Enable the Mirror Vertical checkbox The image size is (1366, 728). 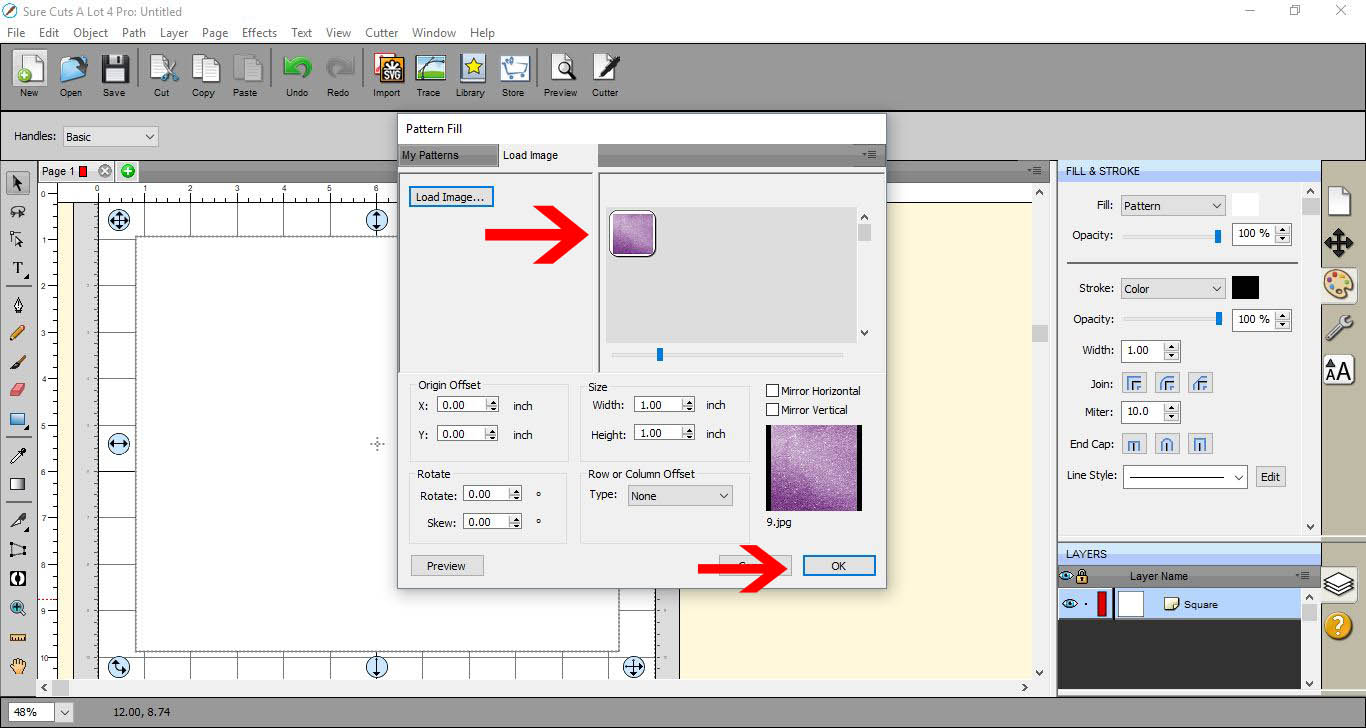click(772, 410)
